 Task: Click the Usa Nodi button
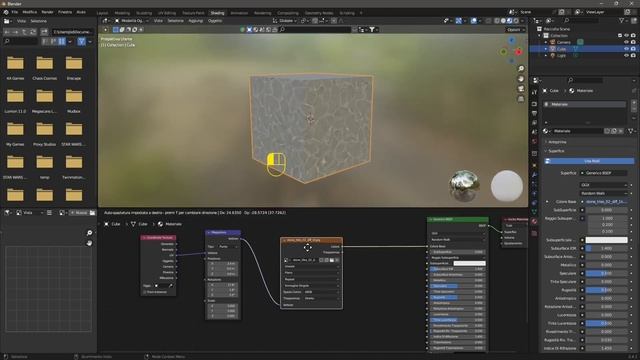click(x=589, y=161)
